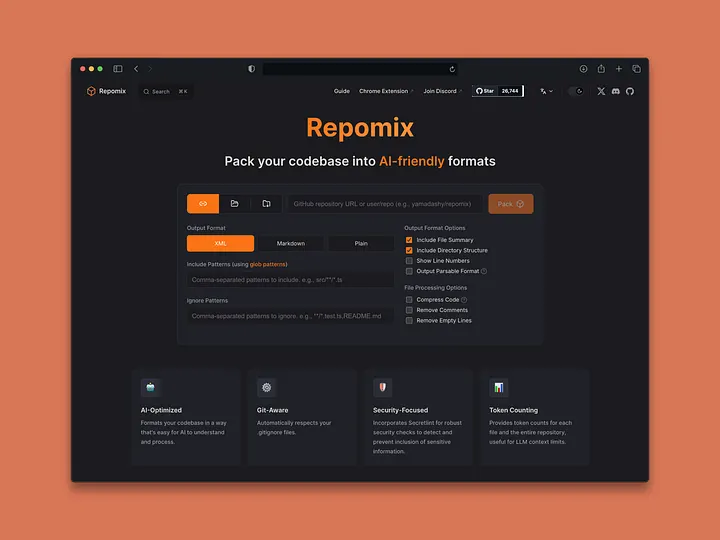Enable Show Line Numbers
Viewport: 720px width, 540px height.
pyautogui.click(x=409, y=261)
